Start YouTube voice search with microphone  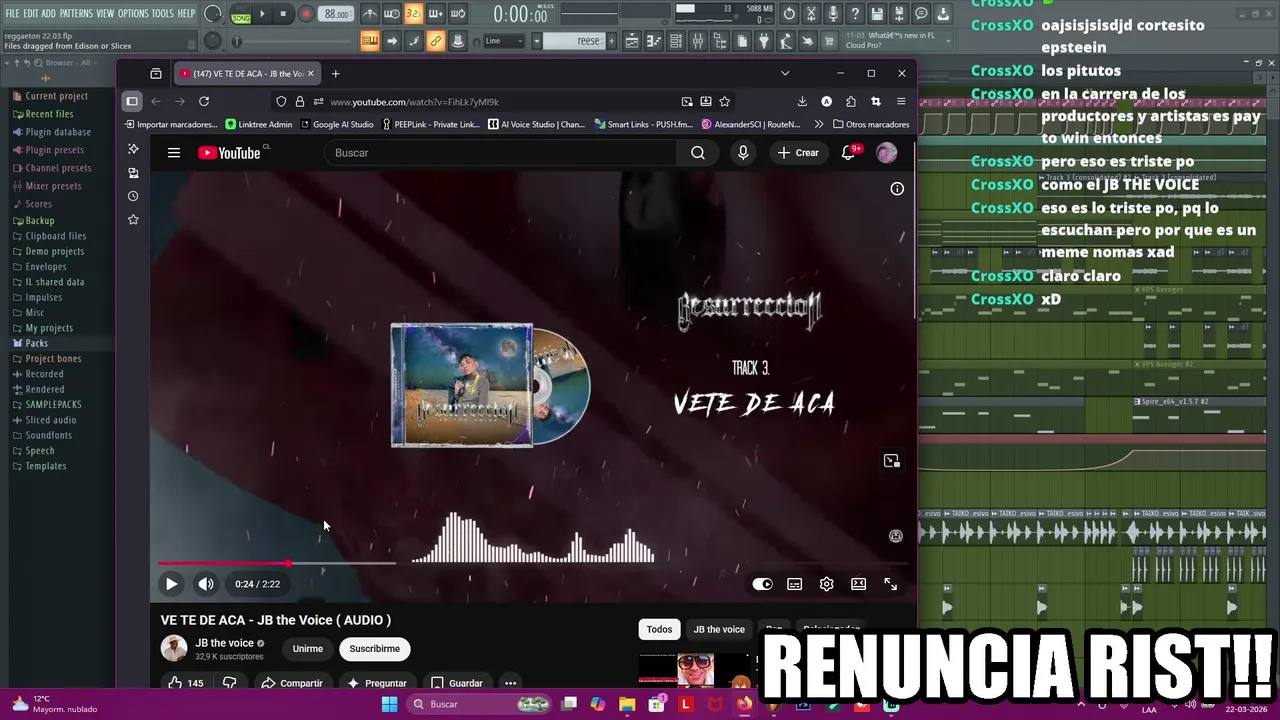pos(743,153)
